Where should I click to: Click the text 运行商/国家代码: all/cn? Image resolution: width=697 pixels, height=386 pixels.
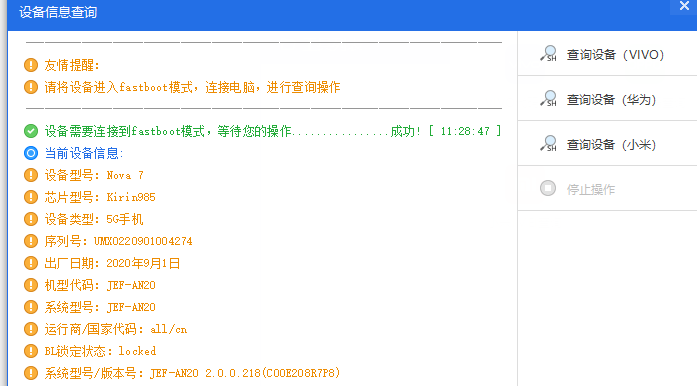pos(116,329)
